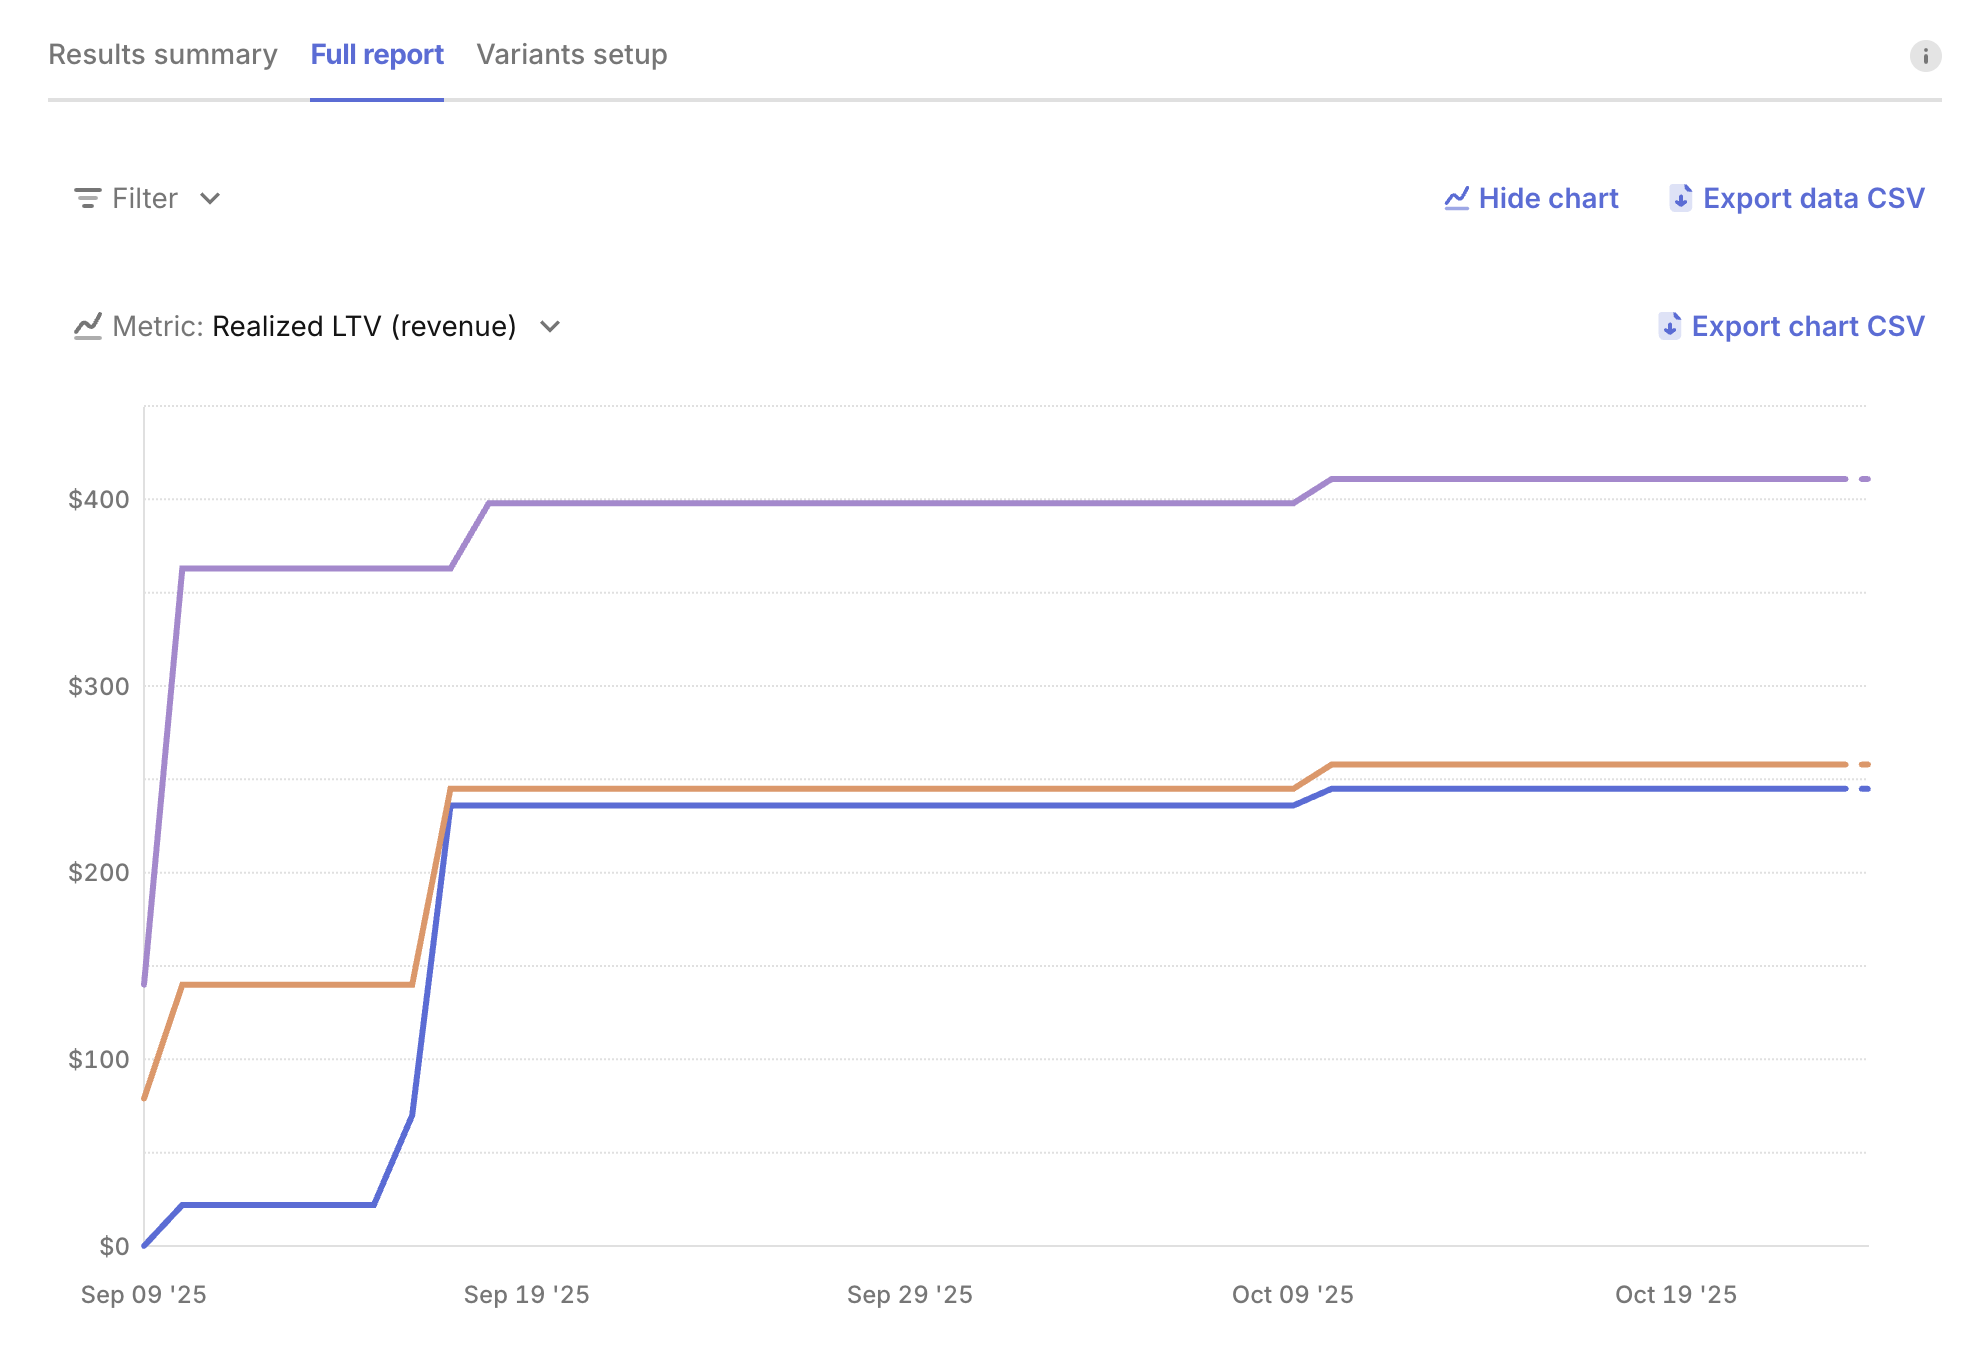The height and width of the screenshot is (1360, 1984).
Task: Open the Variants setup tab
Action: [572, 55]
